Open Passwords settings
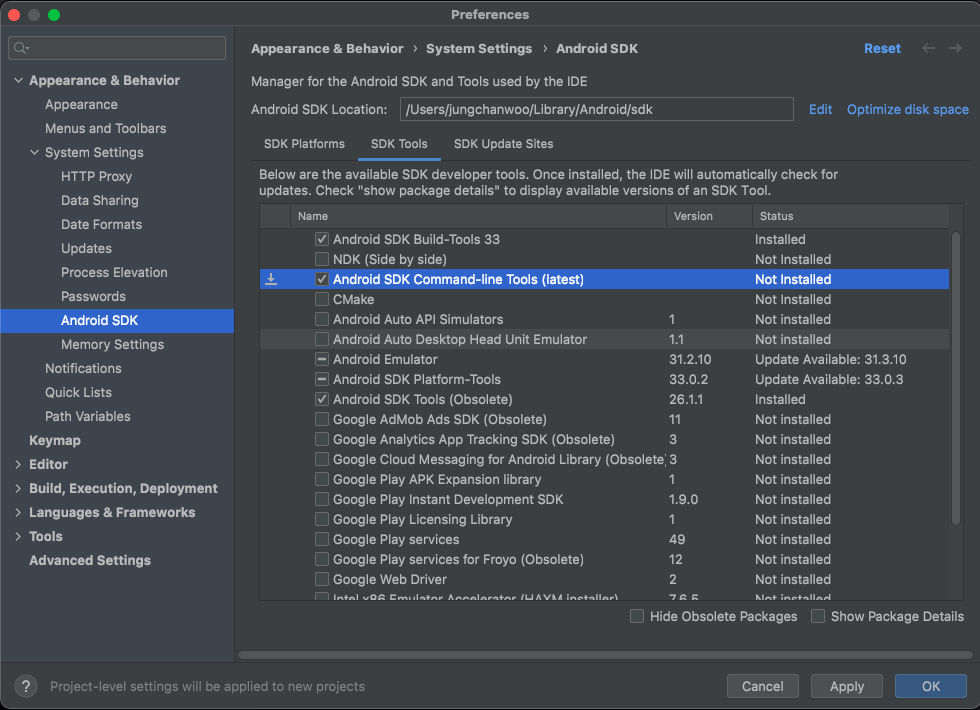The height and width of the screenshot is (710, 980). pos(93,296)
